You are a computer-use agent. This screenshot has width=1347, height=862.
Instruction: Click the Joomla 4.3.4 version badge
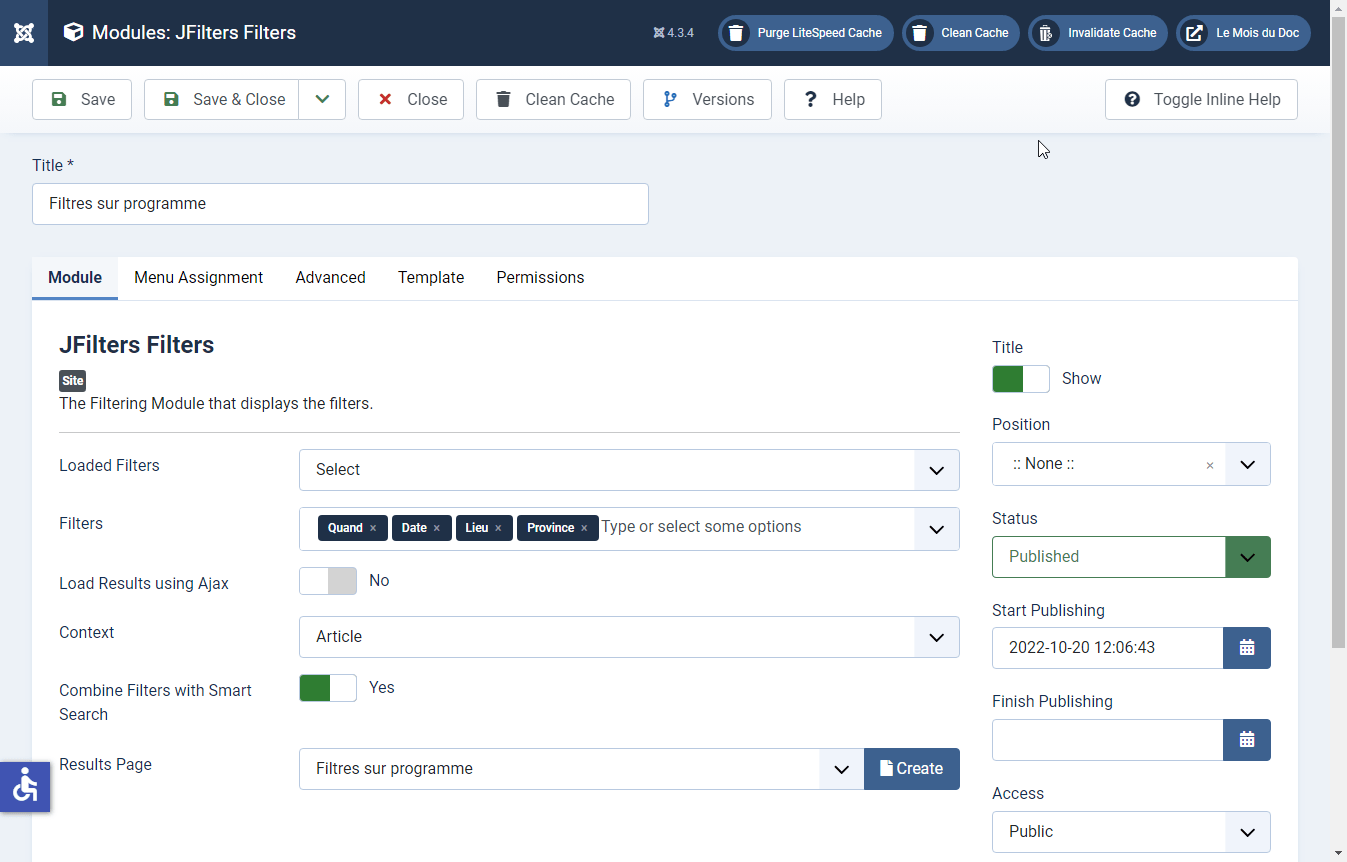674,33
